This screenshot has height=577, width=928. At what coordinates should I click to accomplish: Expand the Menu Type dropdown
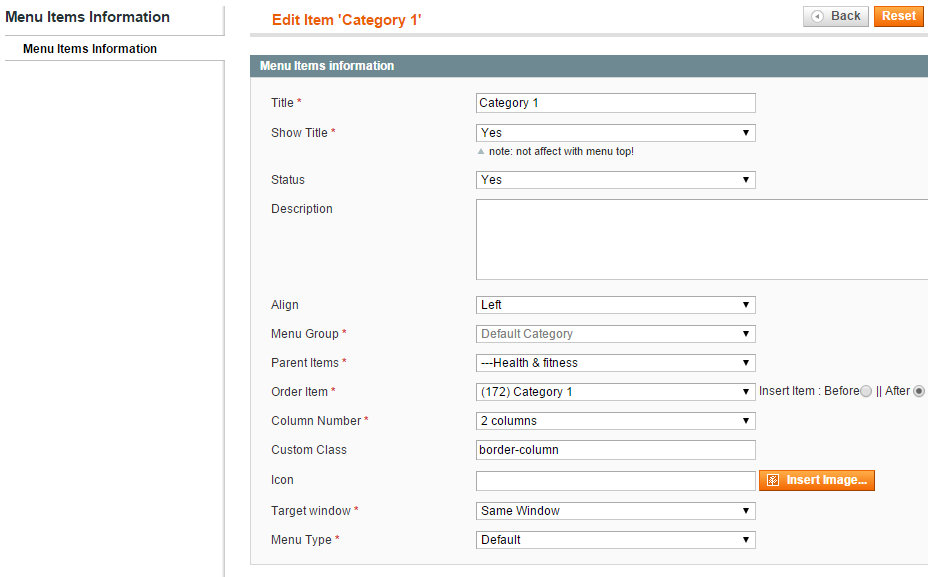(x=616, y=540)
